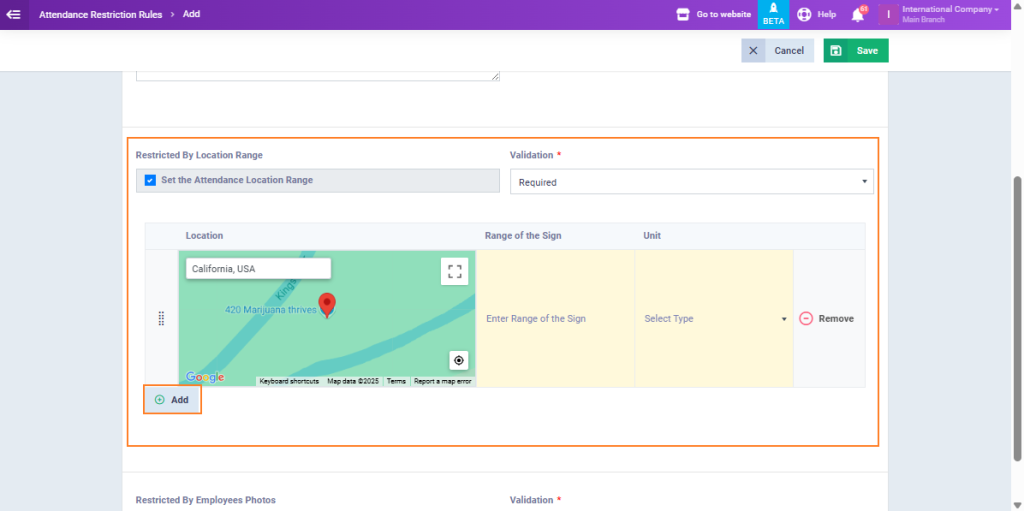Open the Select Type unit dropdown

pyautogui.click(x=714, y=318)
